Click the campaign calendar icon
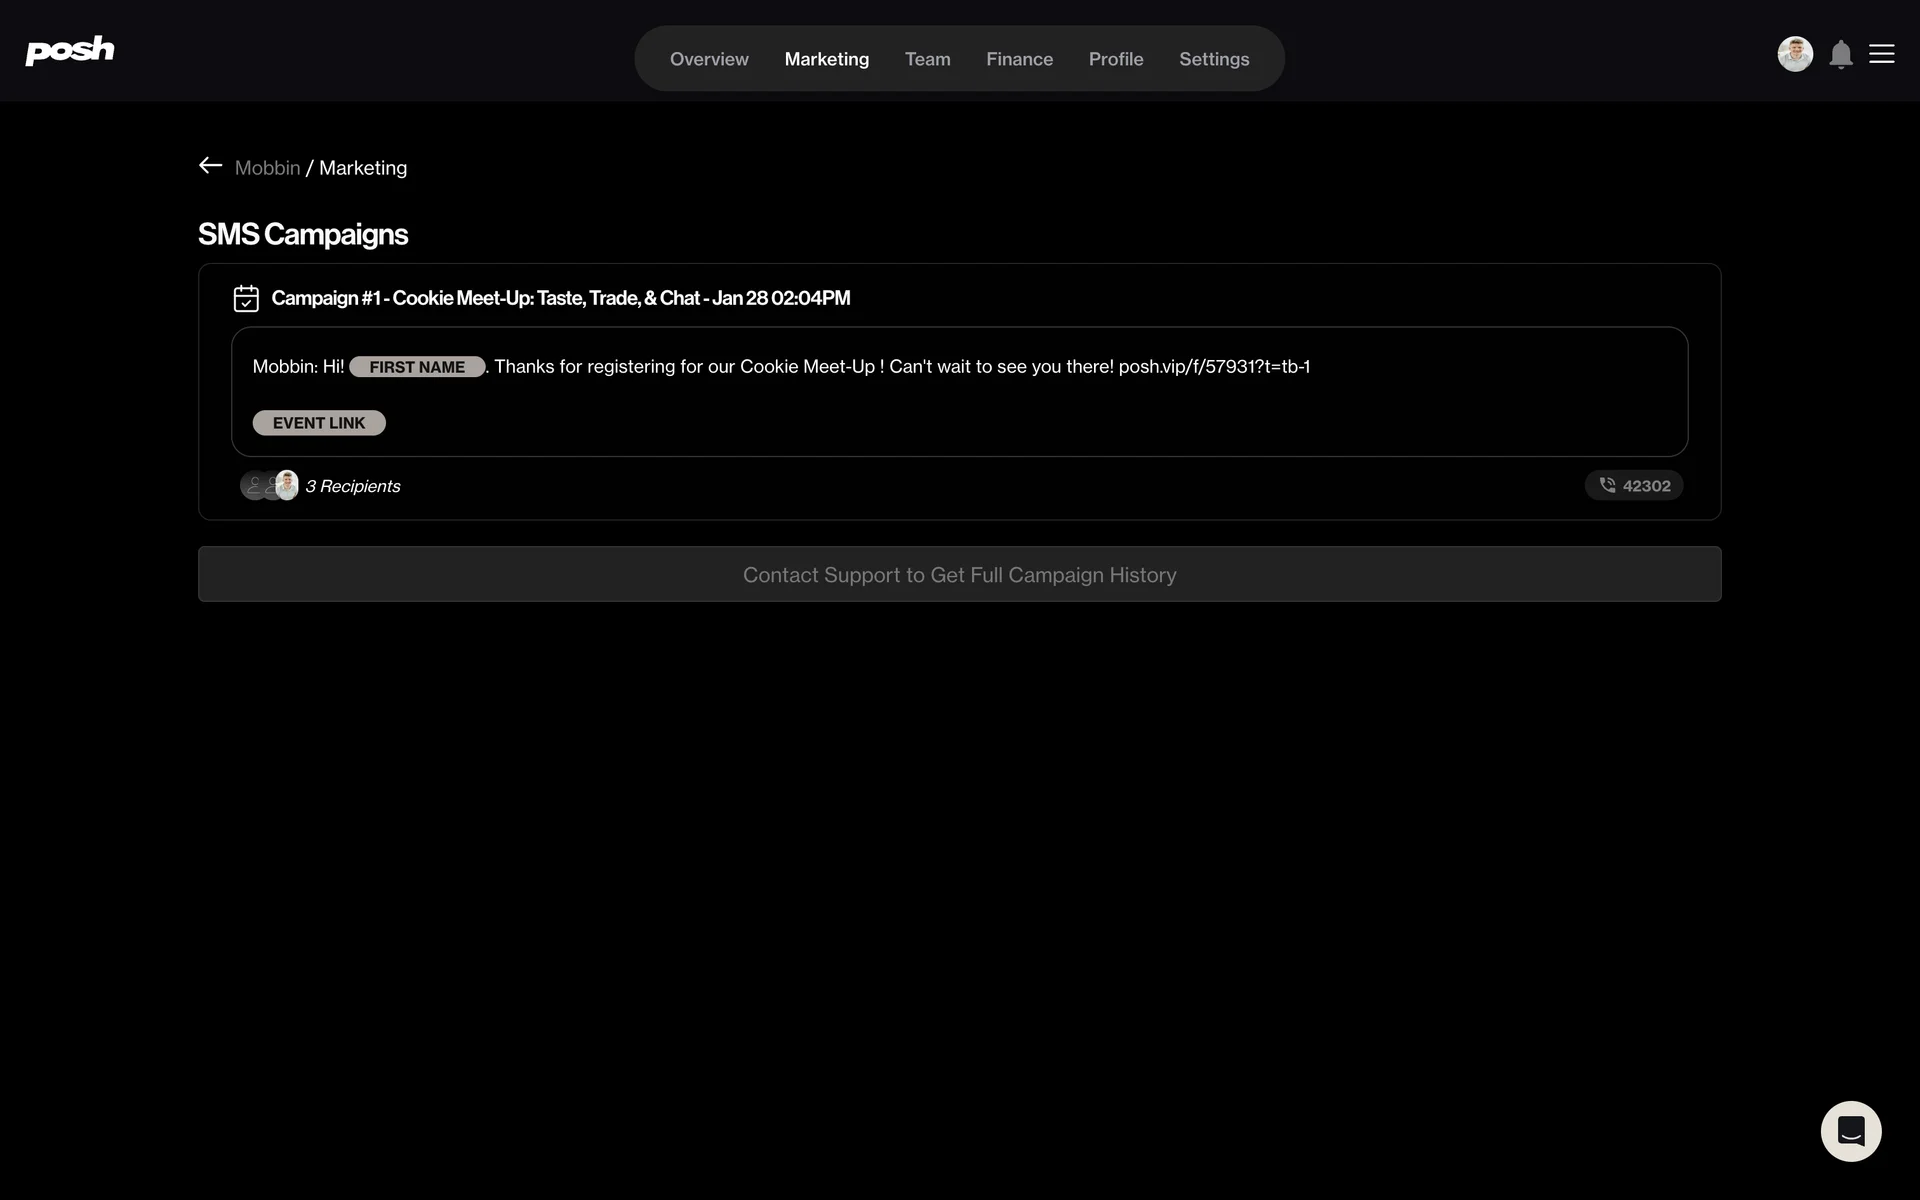Screen dimensions: 1920x1200 (x=246, y=298)
